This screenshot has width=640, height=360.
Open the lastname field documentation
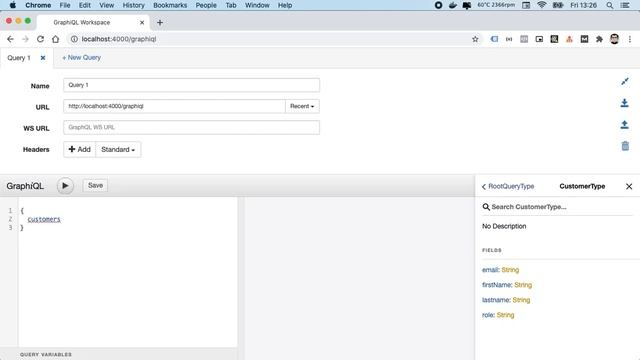click(496, 300)
